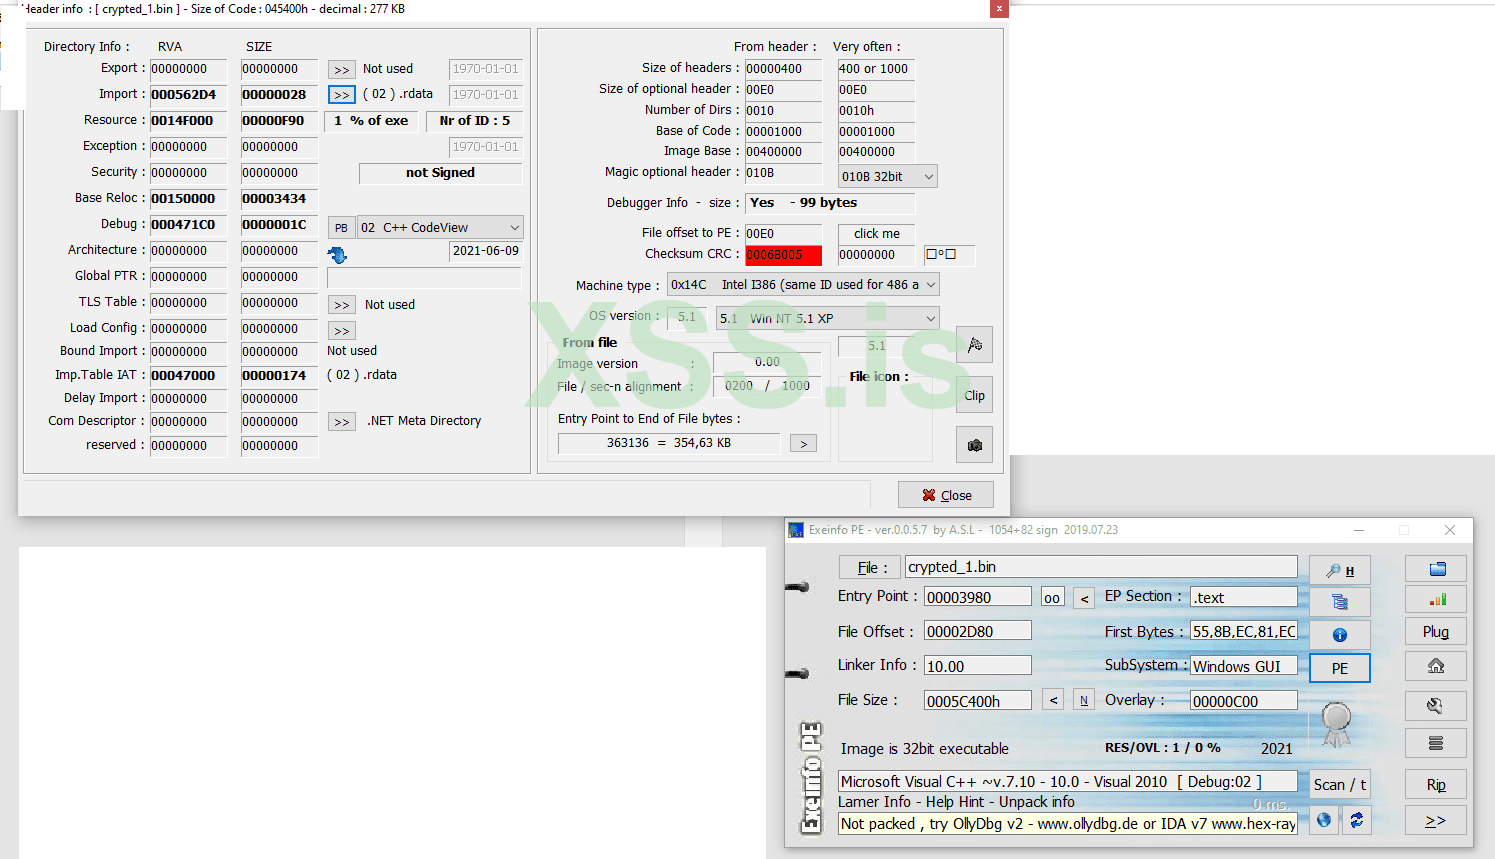Click the >> button in the Export row
Image resolution: width=1495 pixels, height=859 pixels.
342,70
